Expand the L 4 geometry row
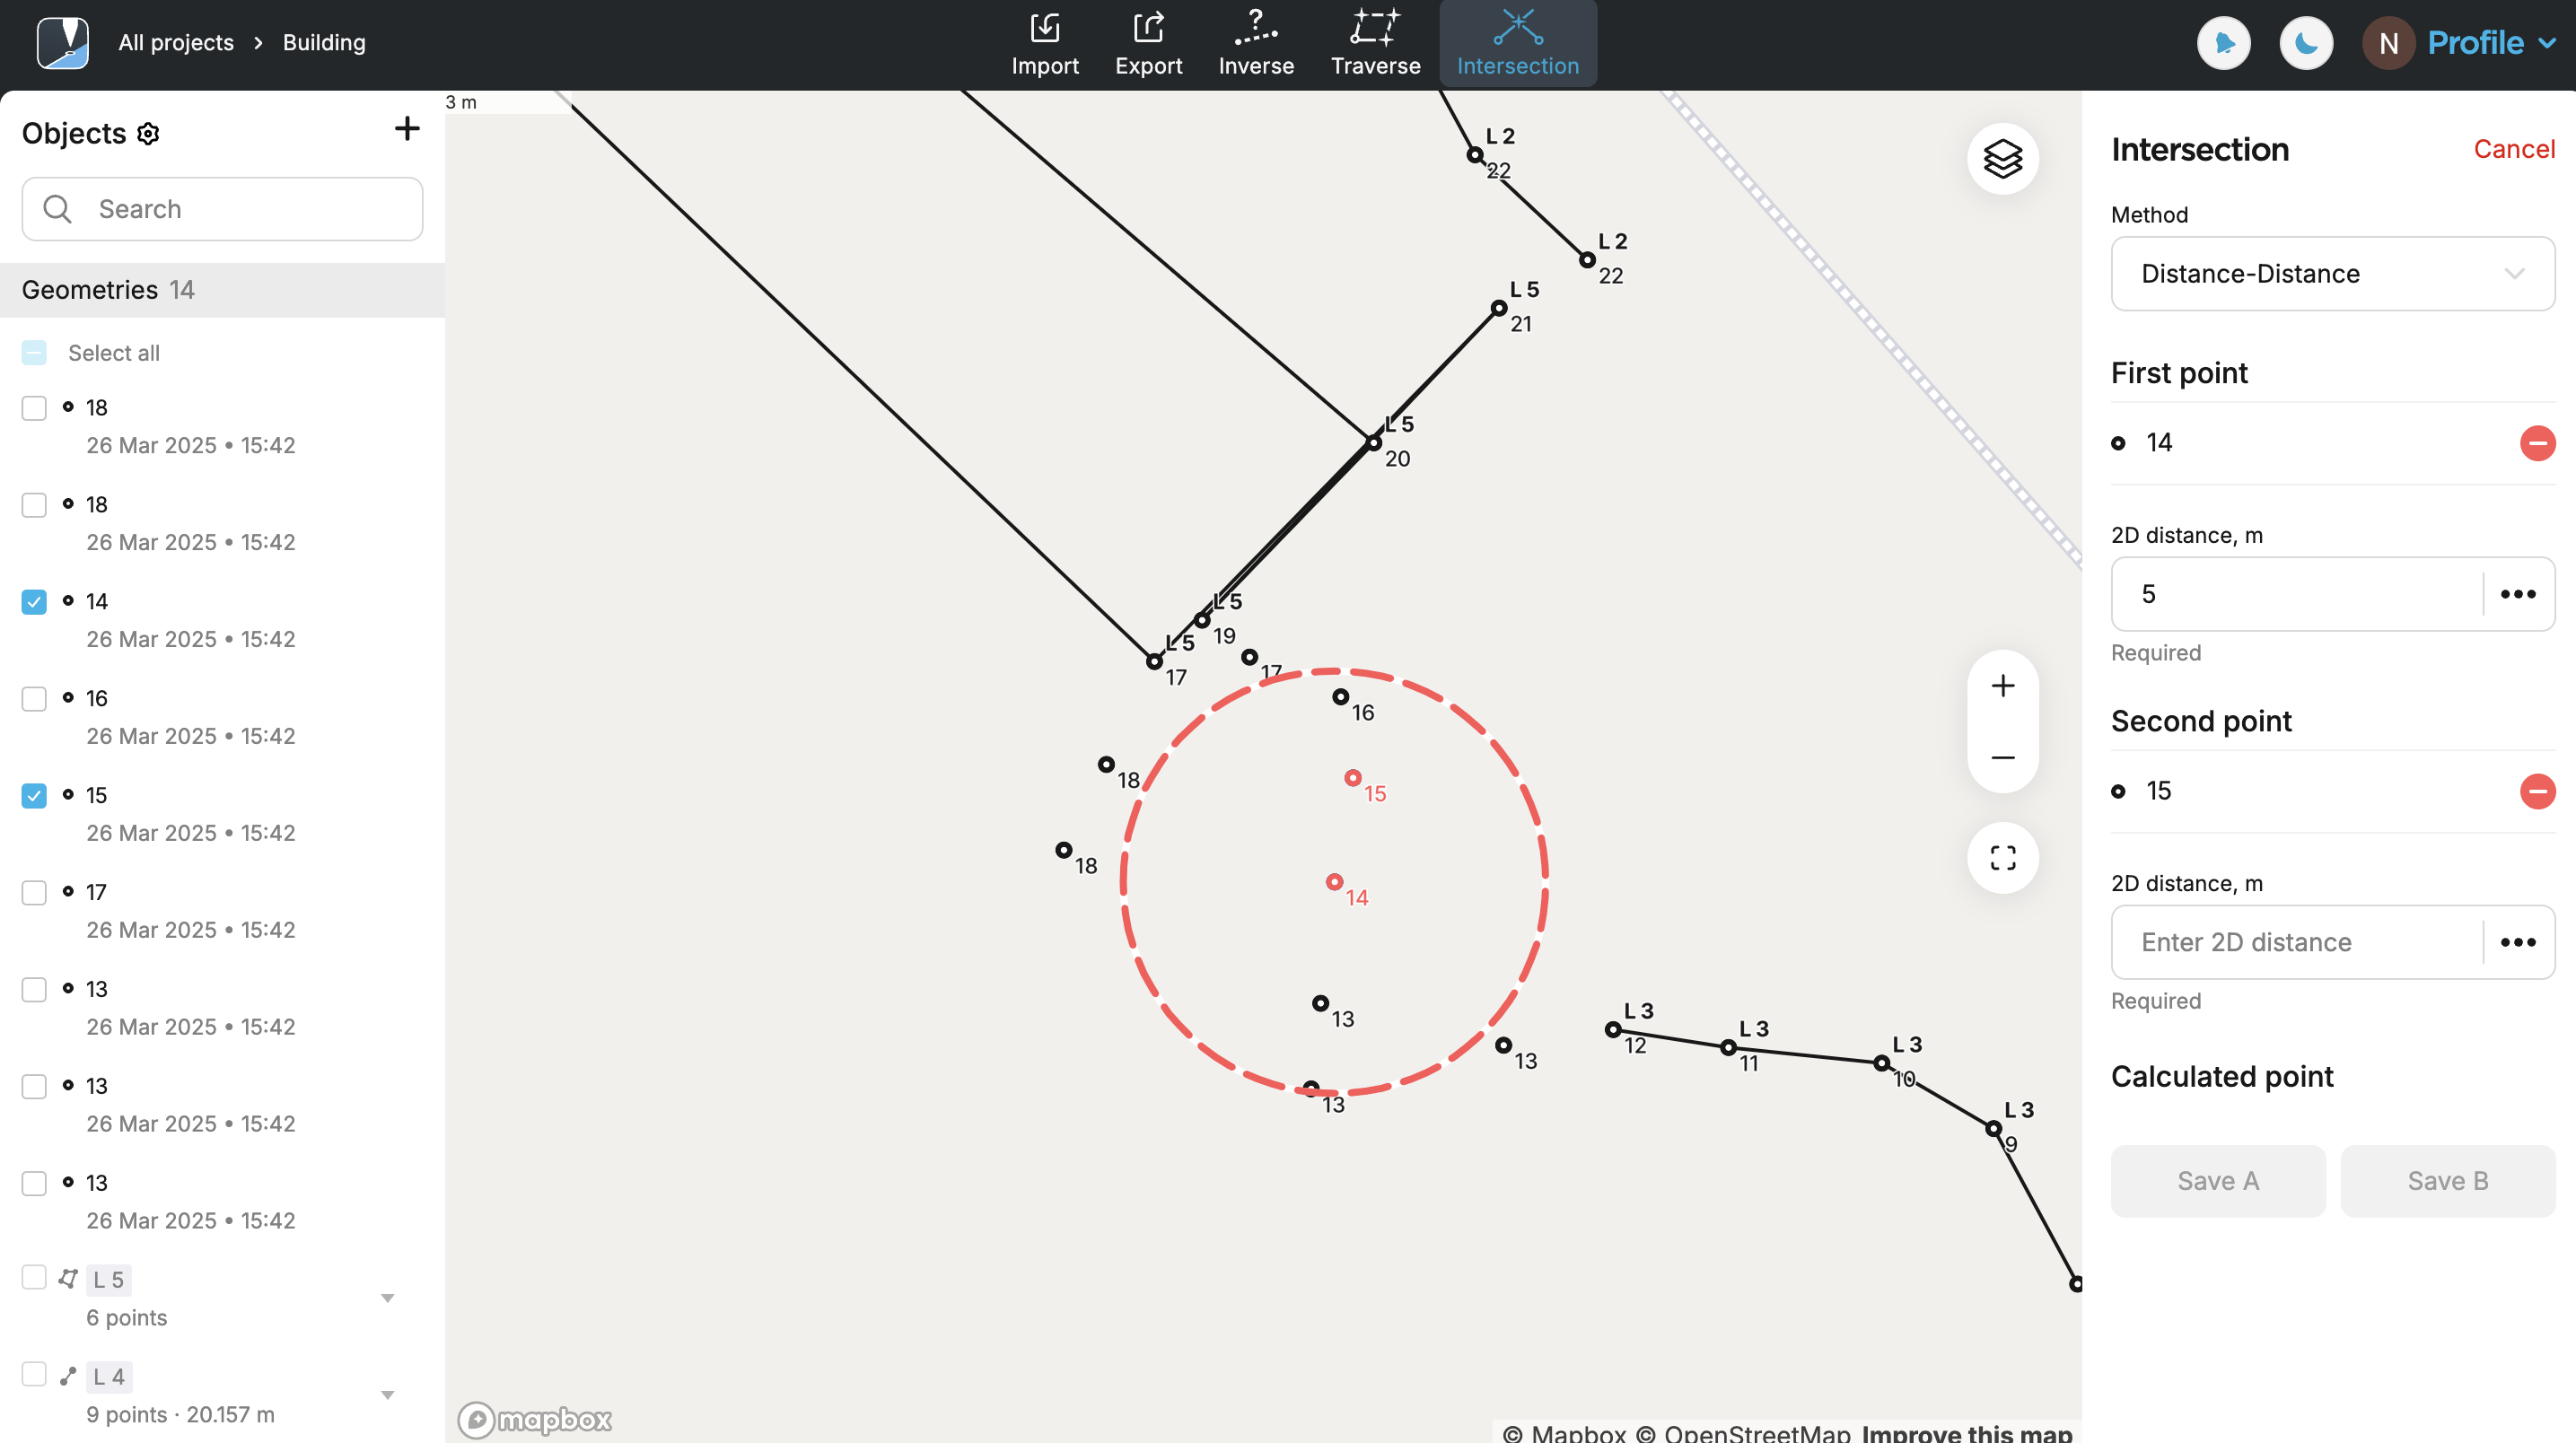Viewport: 2576px width, 1443px height. pos(388,1395)
